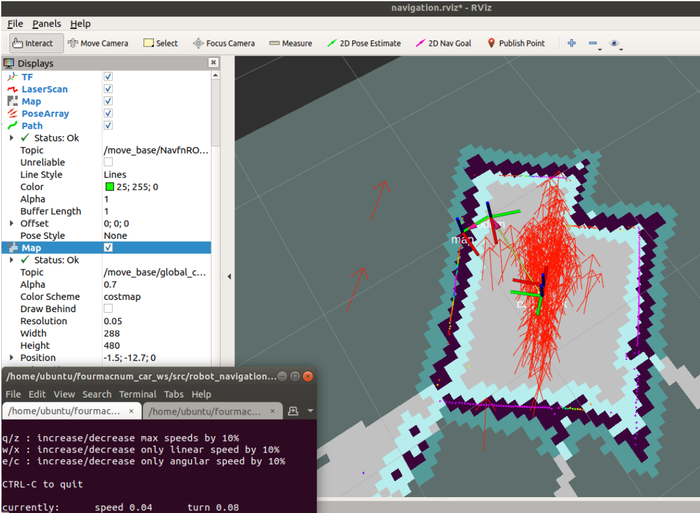Expand Path Status: Ok row
The height and width of the screenshot is (513, 700).
tap(11, 138)
